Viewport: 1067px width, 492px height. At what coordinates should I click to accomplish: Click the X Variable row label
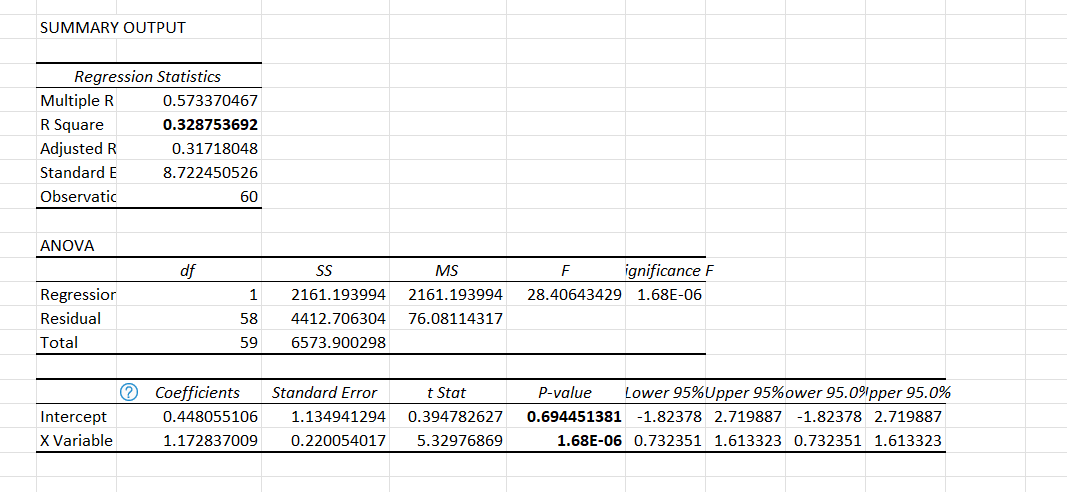(76, 440)
